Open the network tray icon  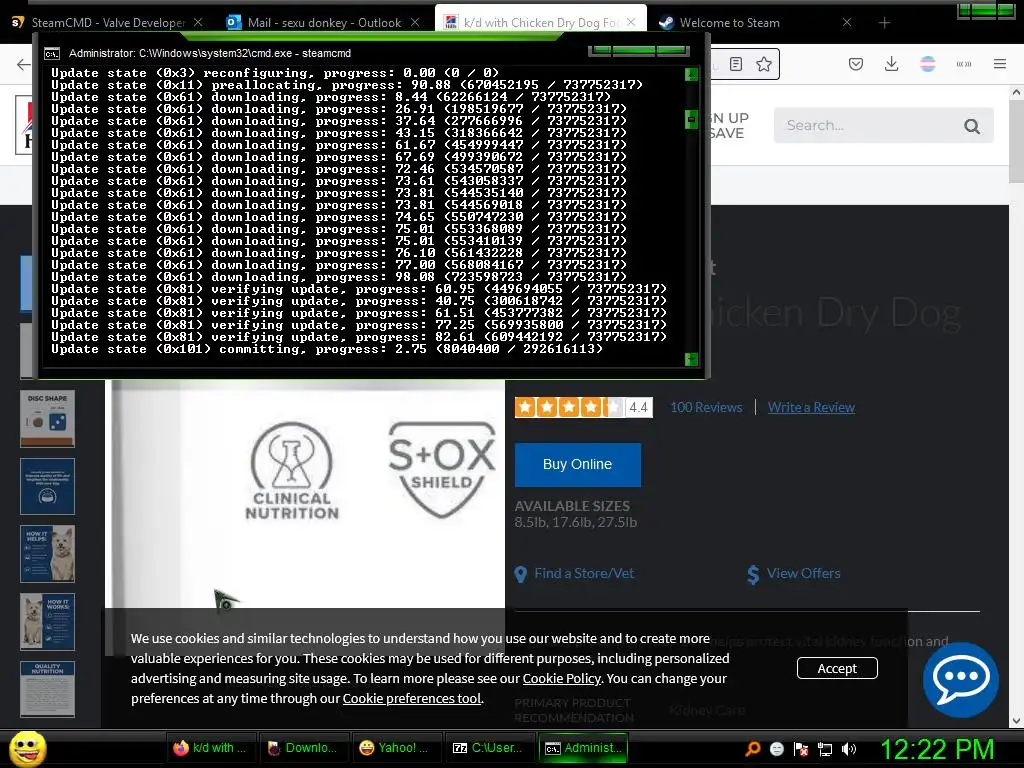tap(825, 749)
